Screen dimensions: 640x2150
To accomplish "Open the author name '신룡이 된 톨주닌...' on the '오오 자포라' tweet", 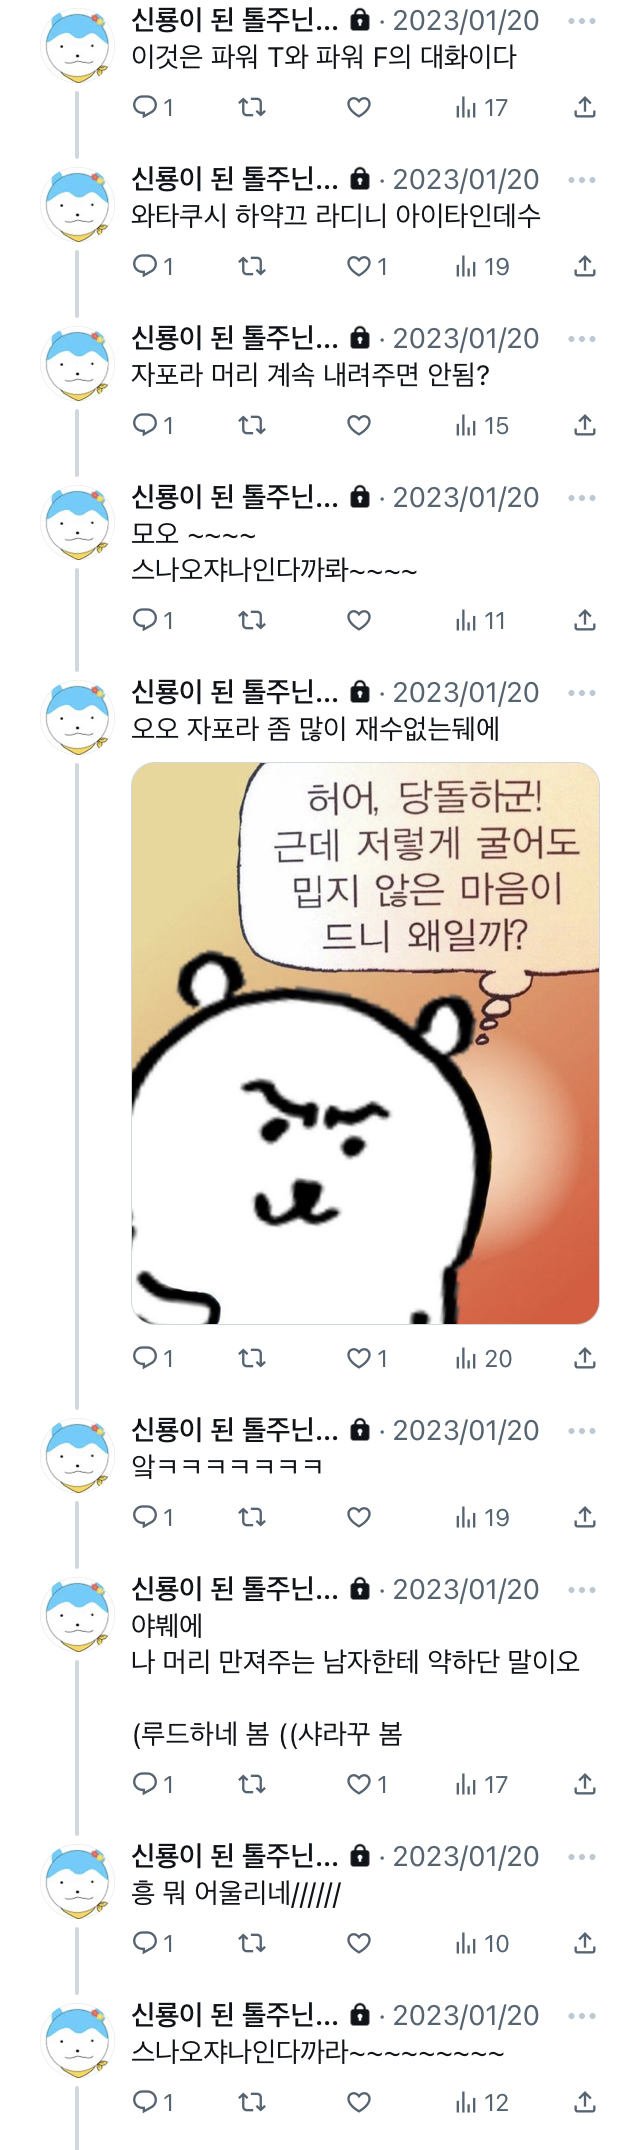I will click(x=235, y=692).
